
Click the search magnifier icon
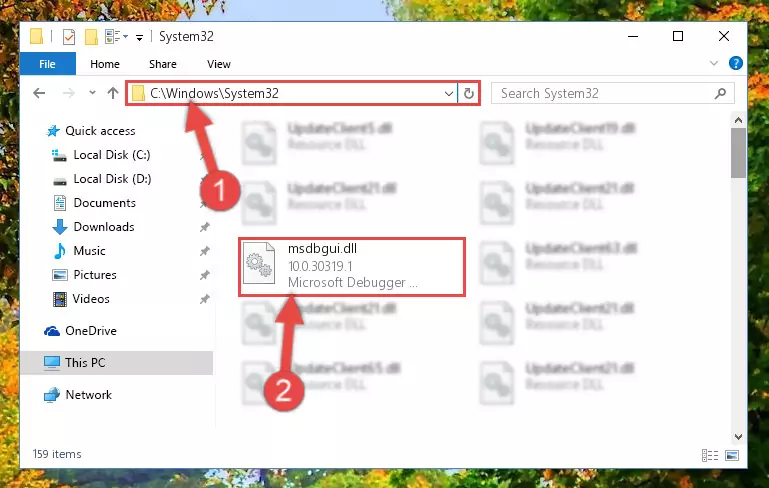pyautogui.click(x=720, y=93)
